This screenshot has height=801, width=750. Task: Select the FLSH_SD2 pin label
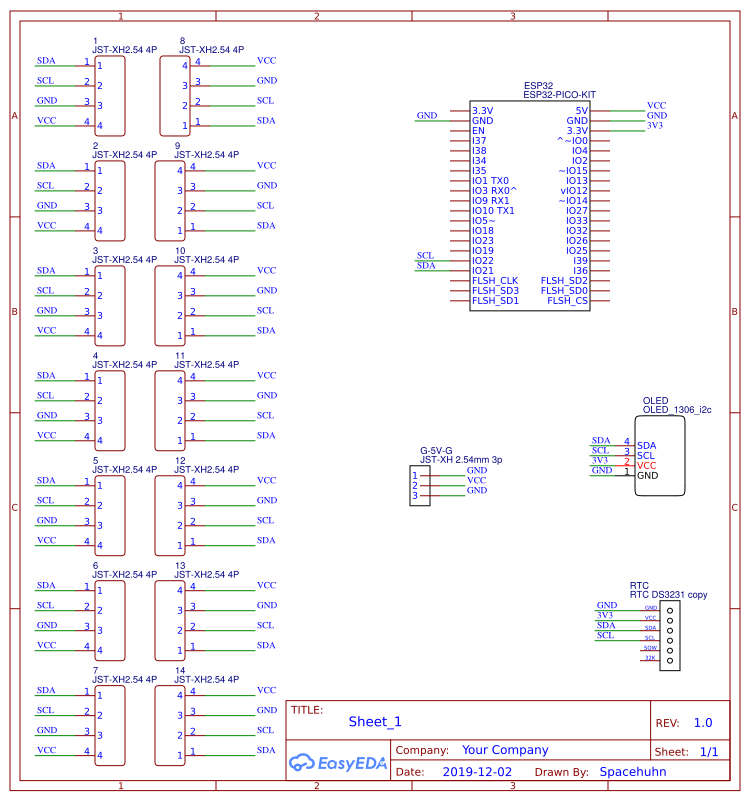(565, 280)
